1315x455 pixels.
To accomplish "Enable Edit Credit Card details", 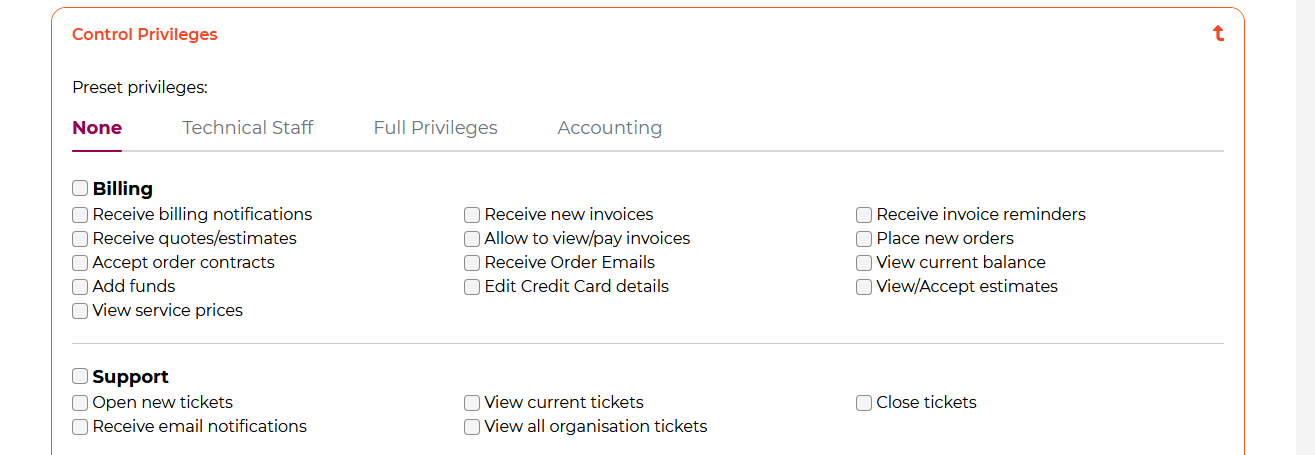I will (x=472, y=286).
